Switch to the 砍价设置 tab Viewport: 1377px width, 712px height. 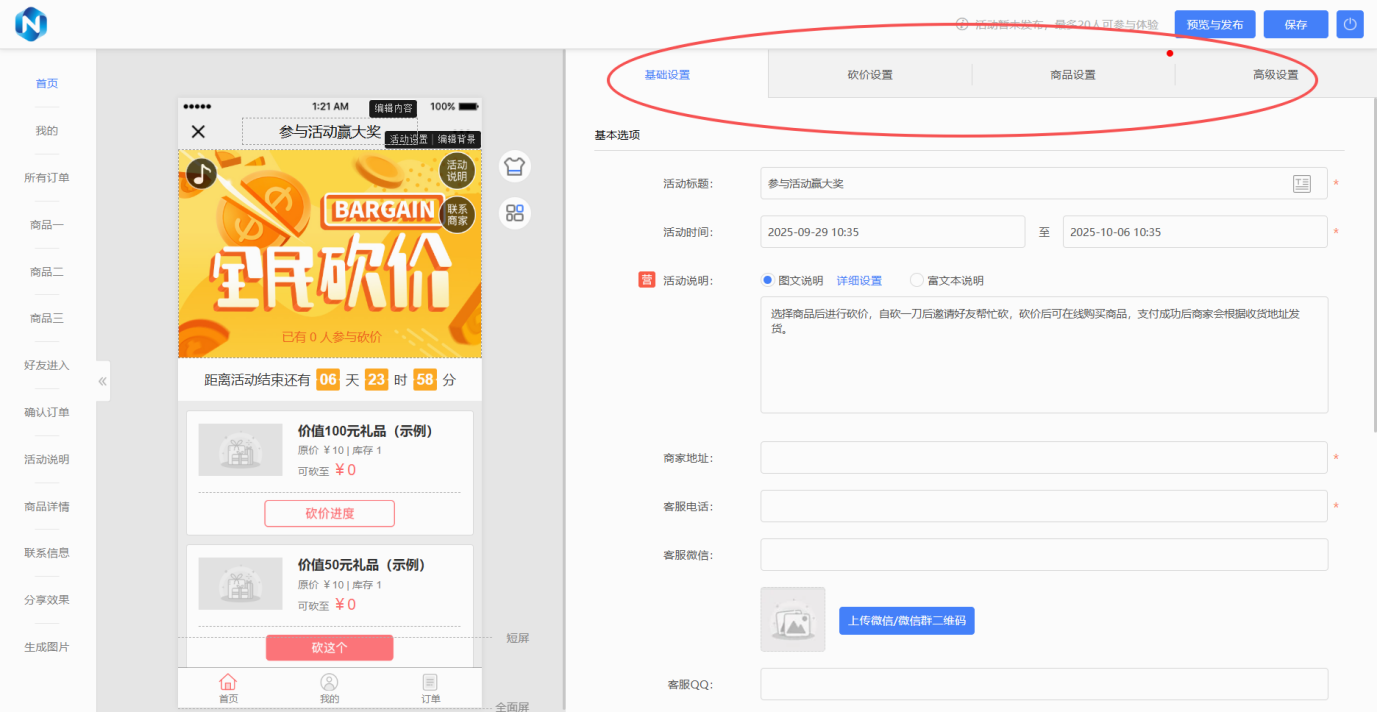(870, 75)
